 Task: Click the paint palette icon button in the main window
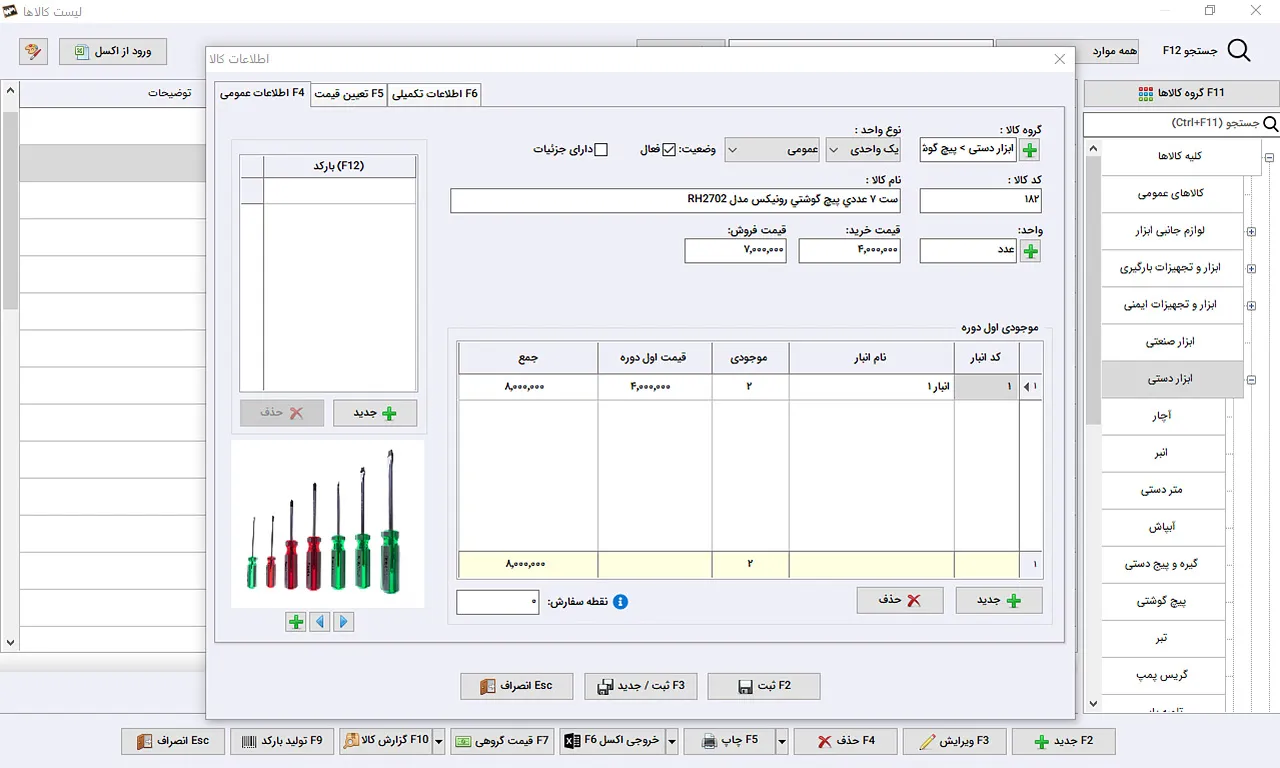33,51
